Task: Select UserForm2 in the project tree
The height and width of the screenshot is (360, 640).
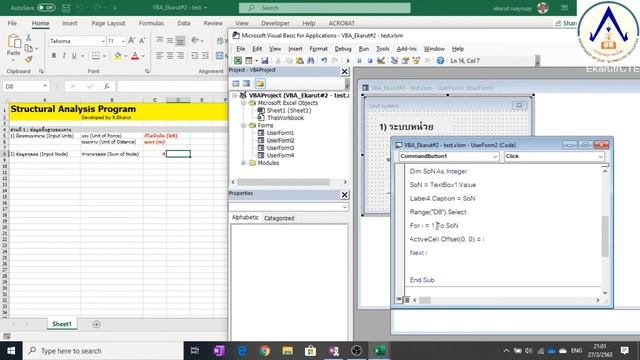Action: coord(280,140)
